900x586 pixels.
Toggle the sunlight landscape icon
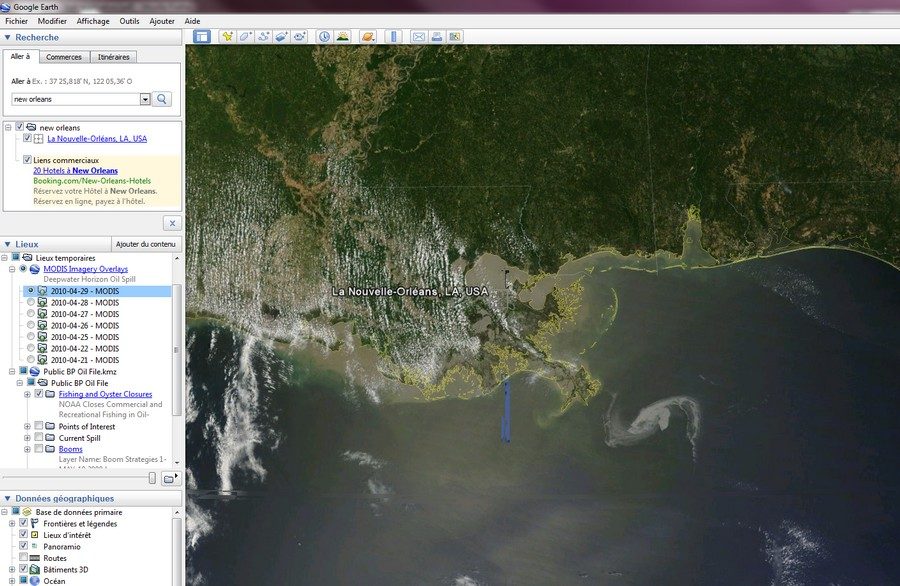[x=343, y=37]
